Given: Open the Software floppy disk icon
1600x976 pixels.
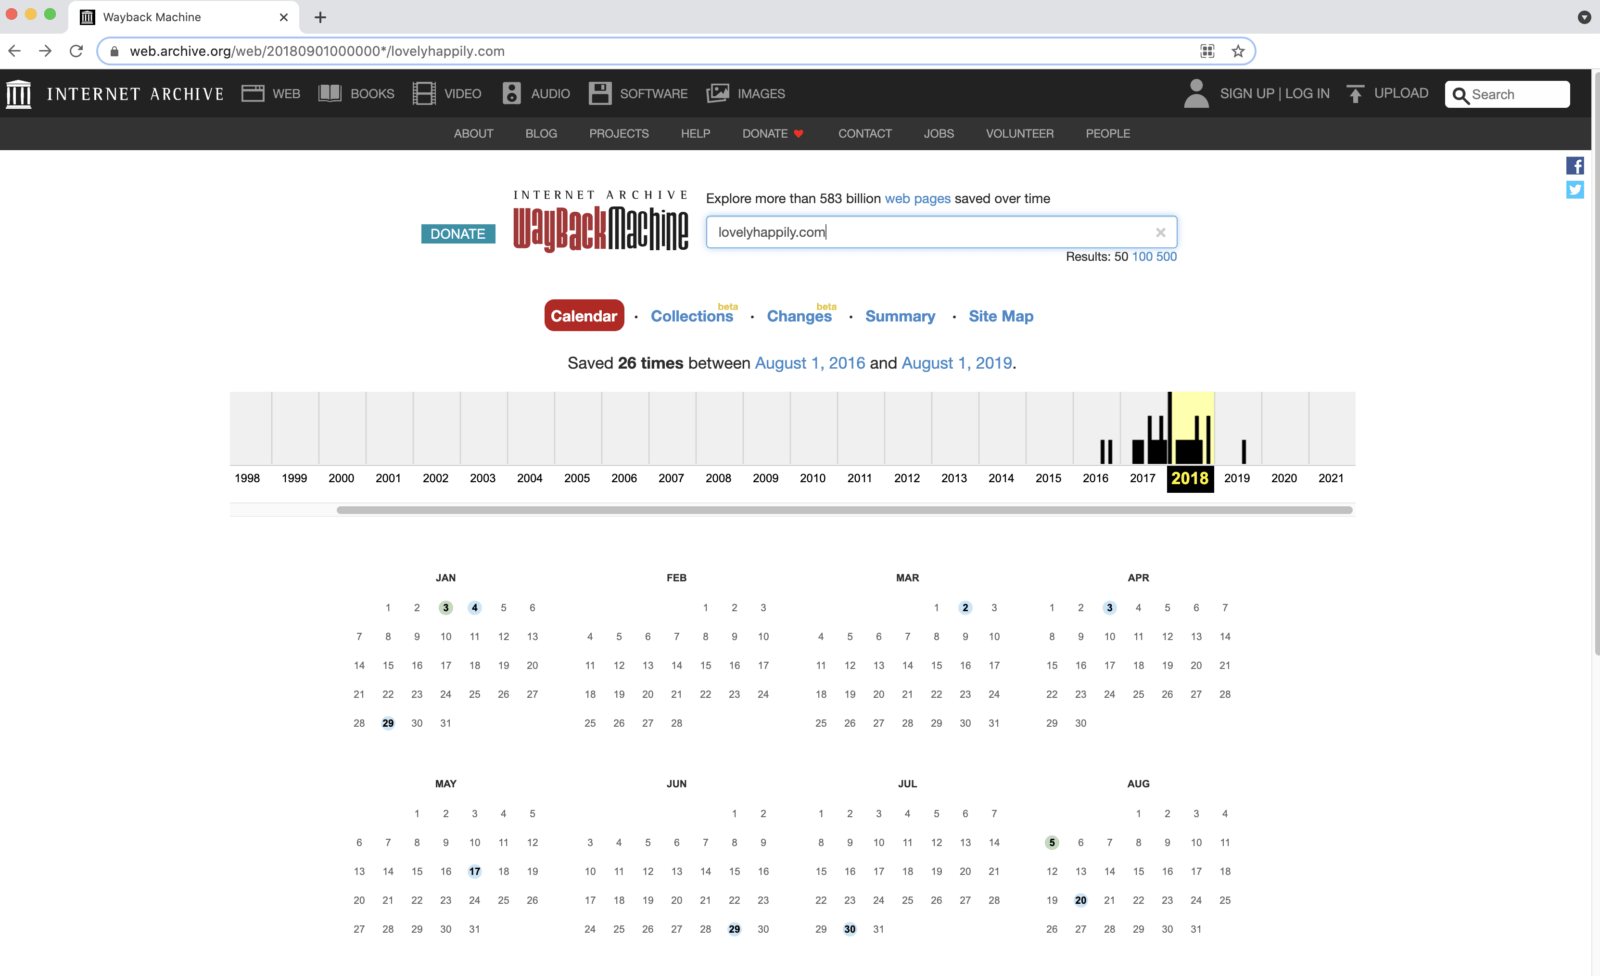Looking at the screenshot, I should click(x=600, y=93).
